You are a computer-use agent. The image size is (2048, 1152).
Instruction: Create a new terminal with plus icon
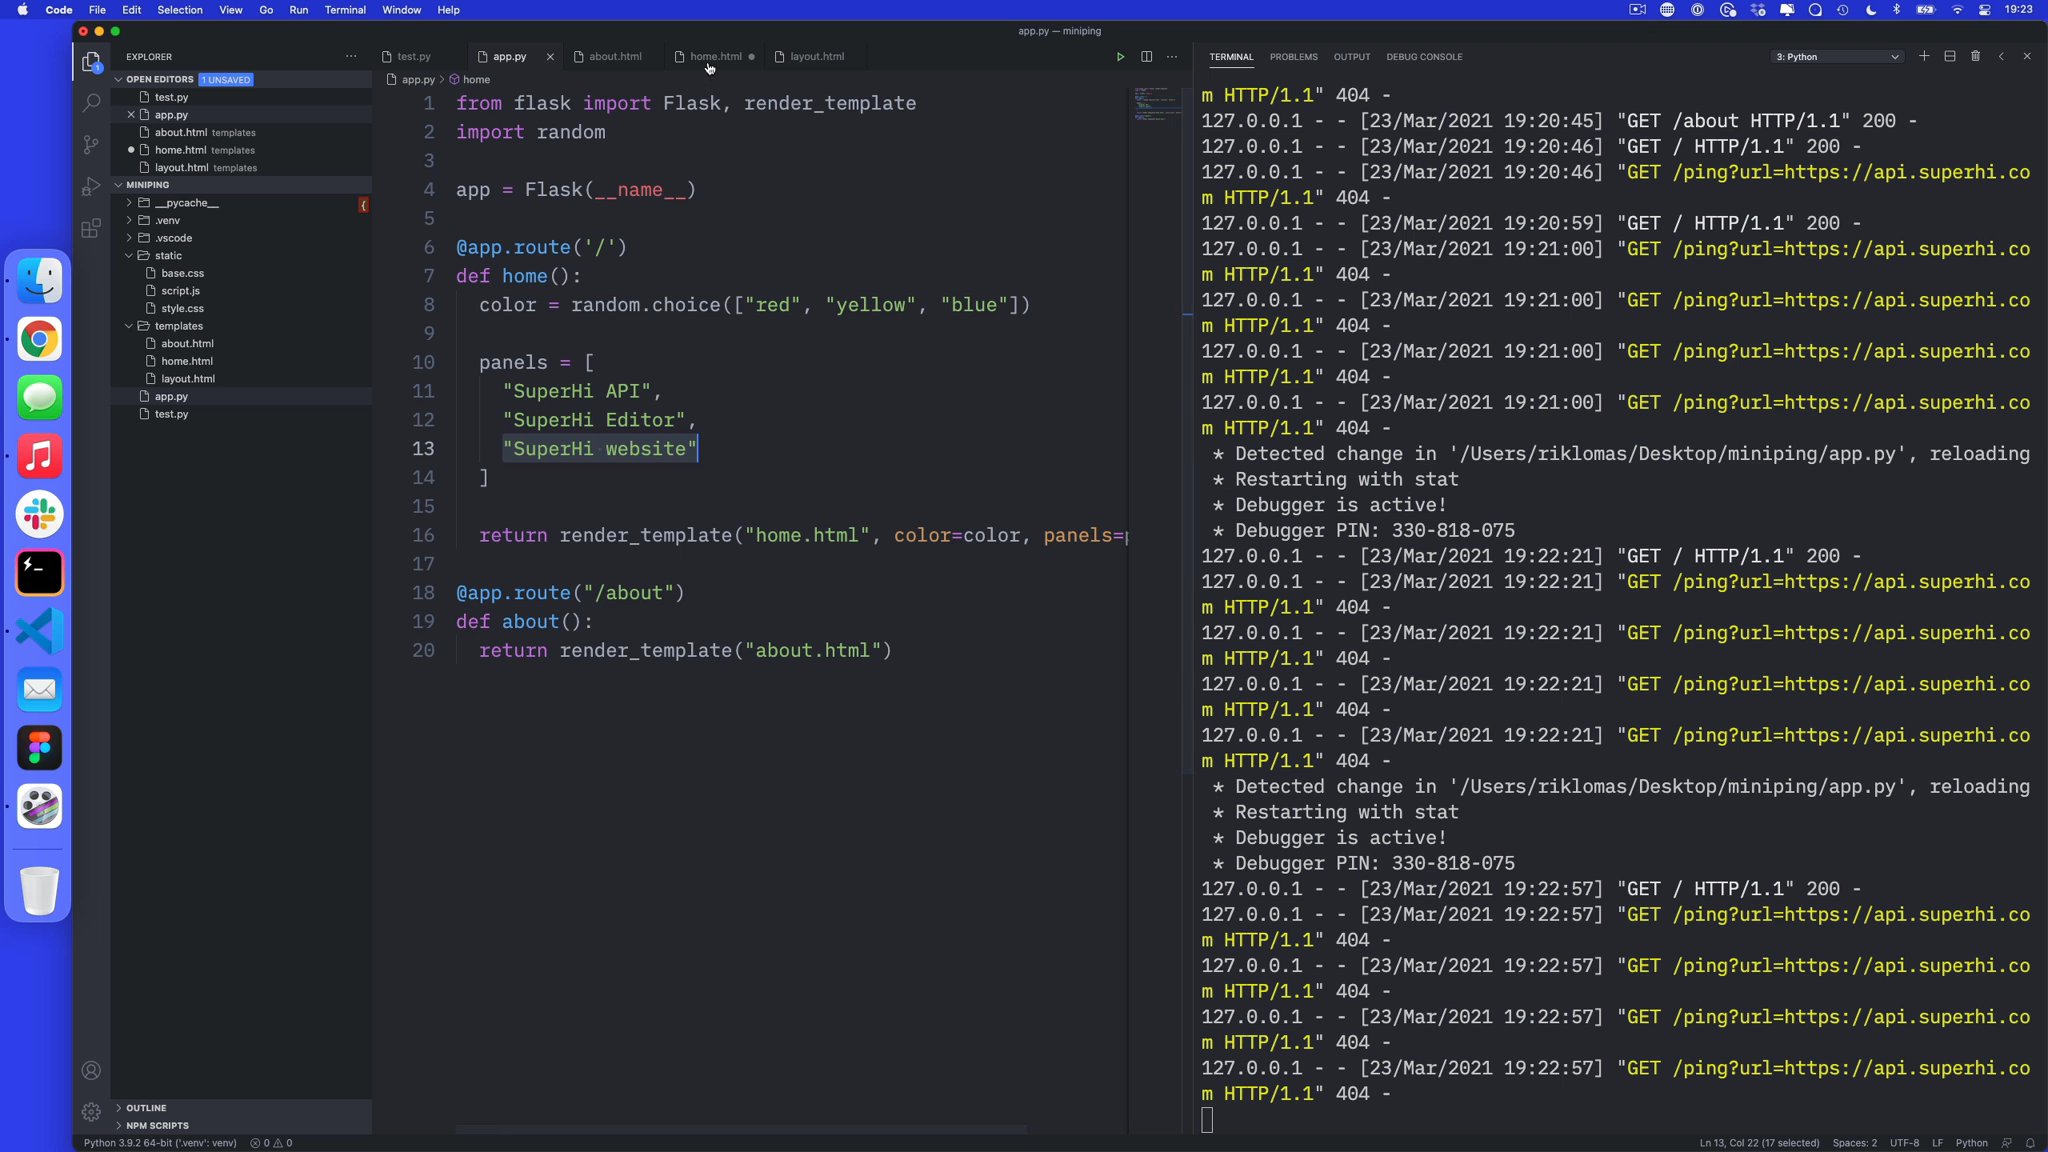point(1923,57)
